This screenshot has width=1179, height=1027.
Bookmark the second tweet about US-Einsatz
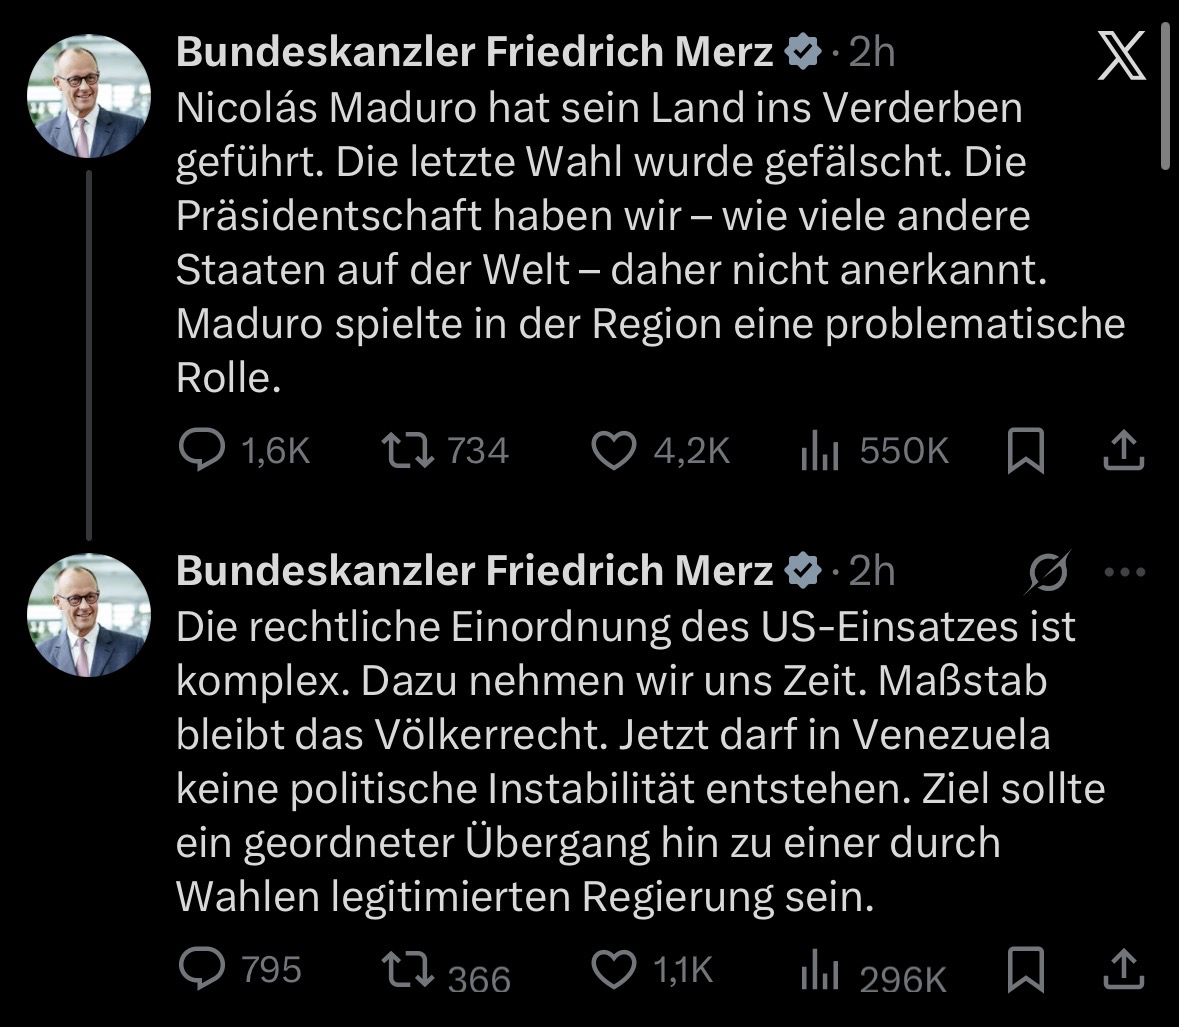[x=1025, y=968]
